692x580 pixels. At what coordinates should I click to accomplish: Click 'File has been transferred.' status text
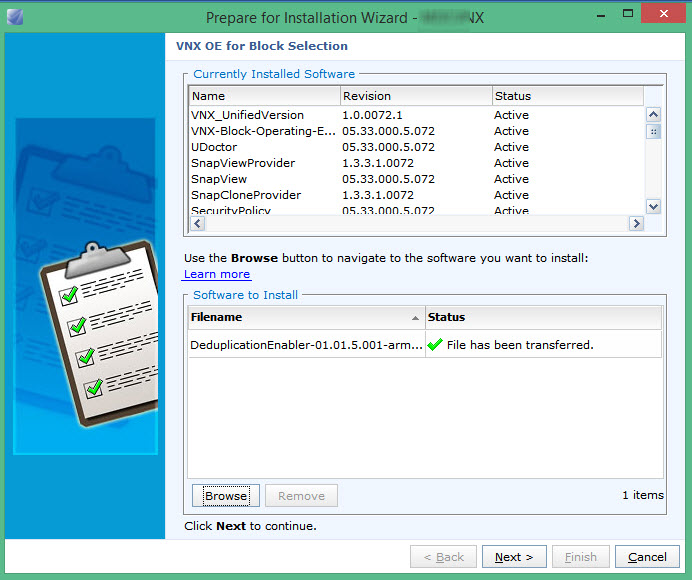click(x=520, y=345)
